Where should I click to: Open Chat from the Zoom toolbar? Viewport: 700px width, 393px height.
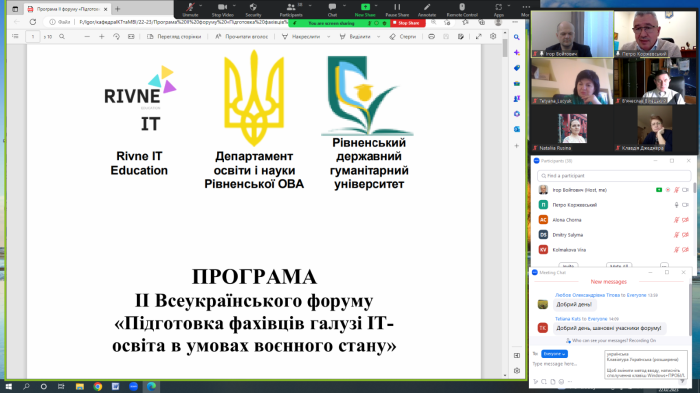(332, 9)
